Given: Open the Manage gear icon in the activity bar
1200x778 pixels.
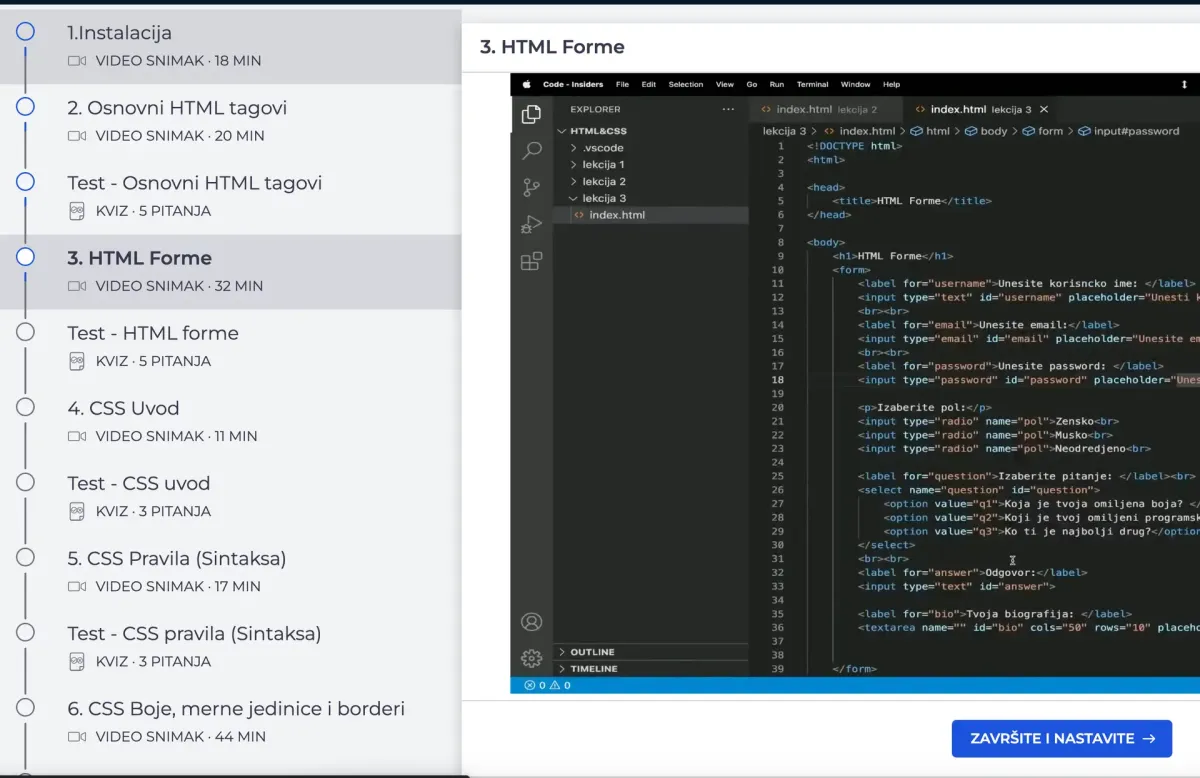Looking at the screenshot, I should (532, 658).
